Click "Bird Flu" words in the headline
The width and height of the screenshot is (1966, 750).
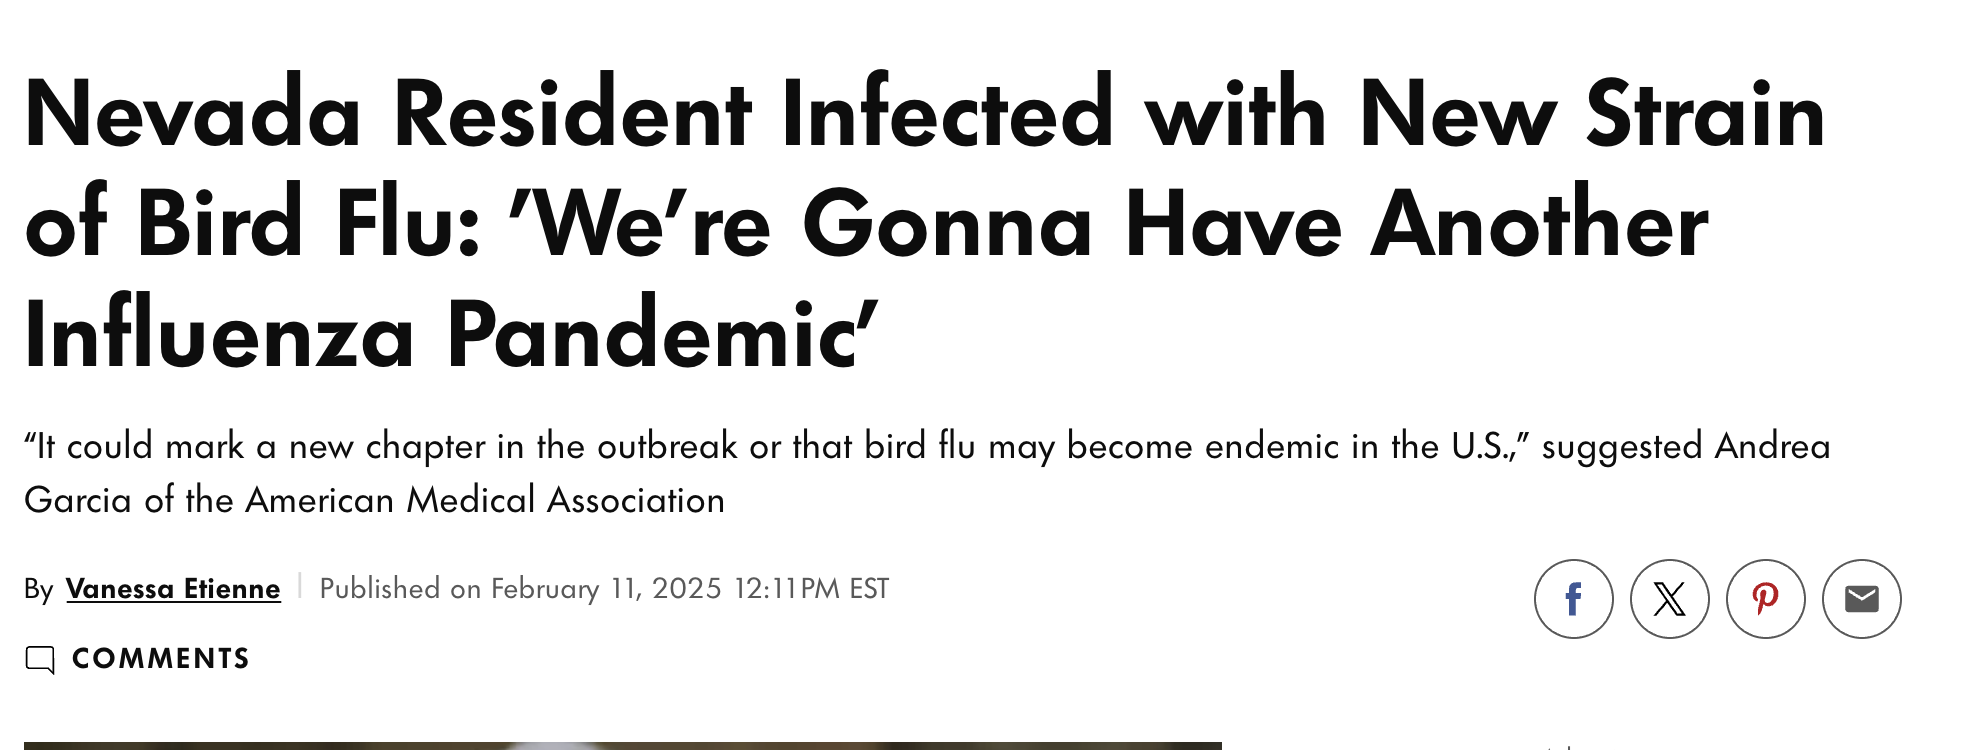(x=308, y=224)
